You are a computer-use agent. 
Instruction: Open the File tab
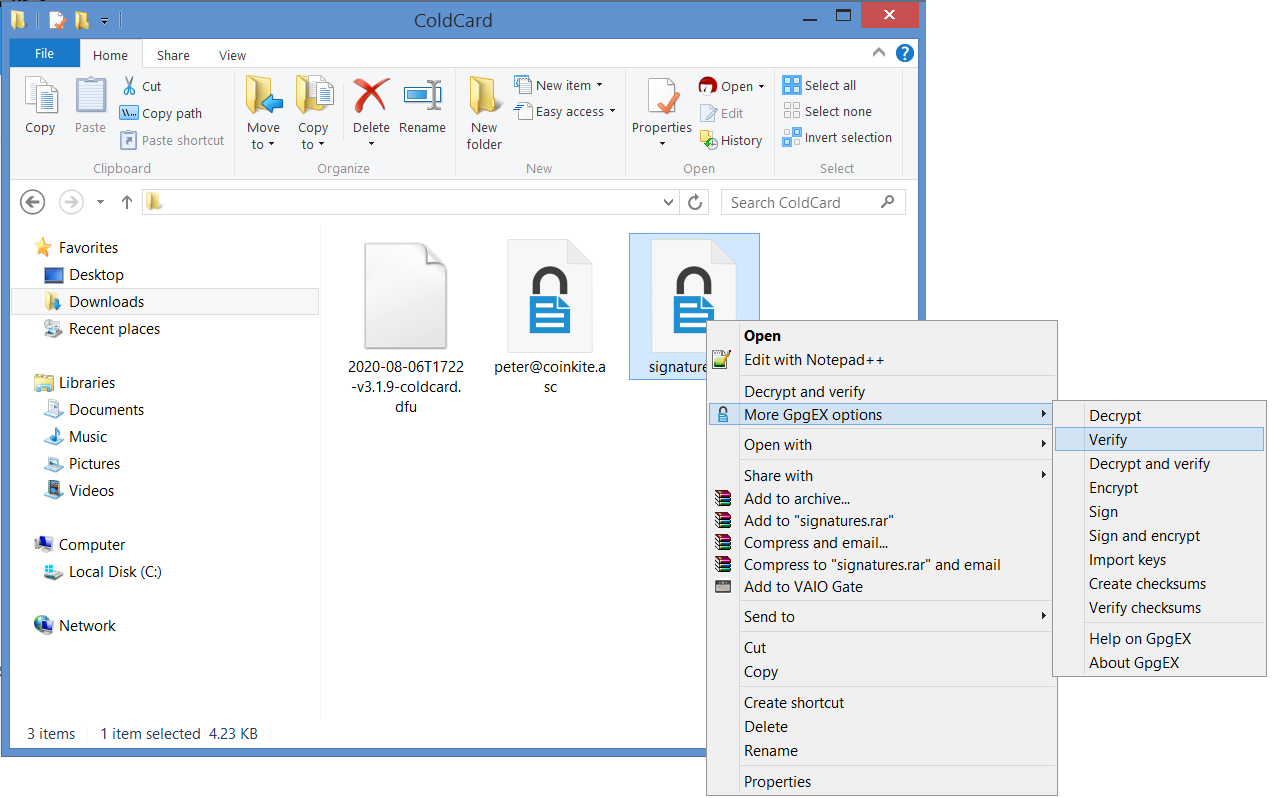(45, 54)
